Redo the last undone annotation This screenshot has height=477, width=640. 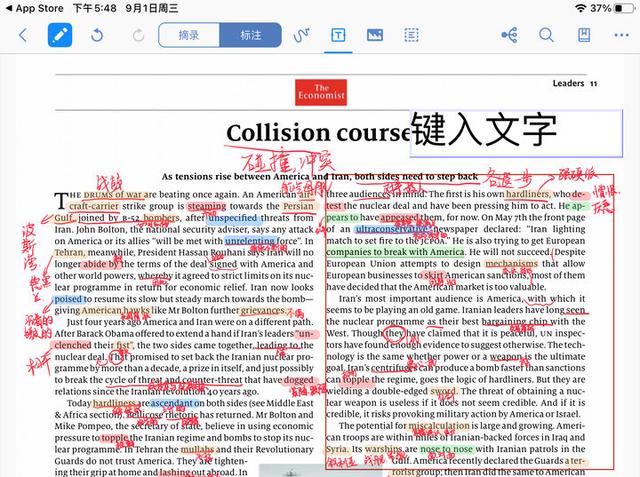tap(138, 35)
